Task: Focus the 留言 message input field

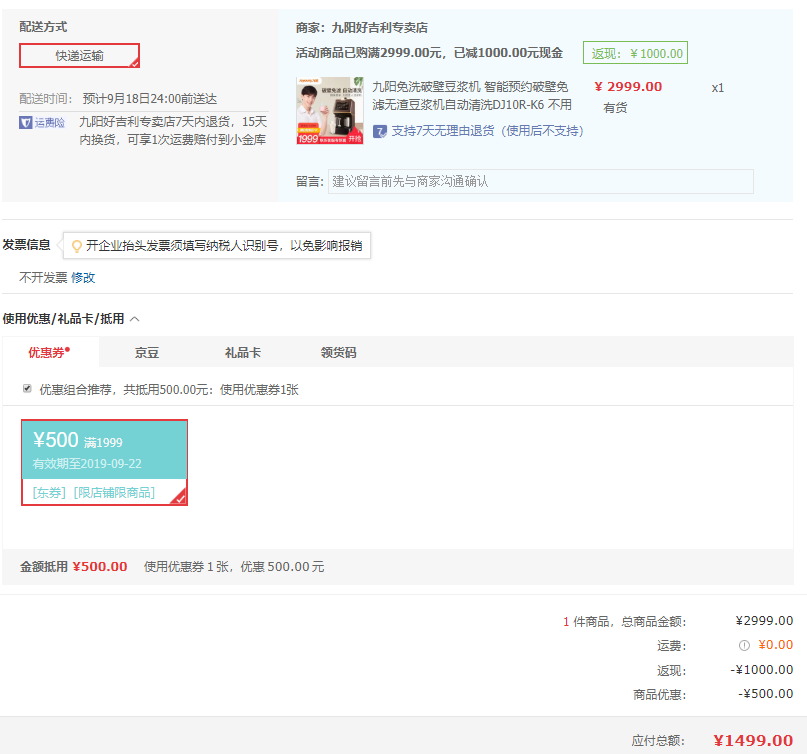Action: [x=540, y=181]
